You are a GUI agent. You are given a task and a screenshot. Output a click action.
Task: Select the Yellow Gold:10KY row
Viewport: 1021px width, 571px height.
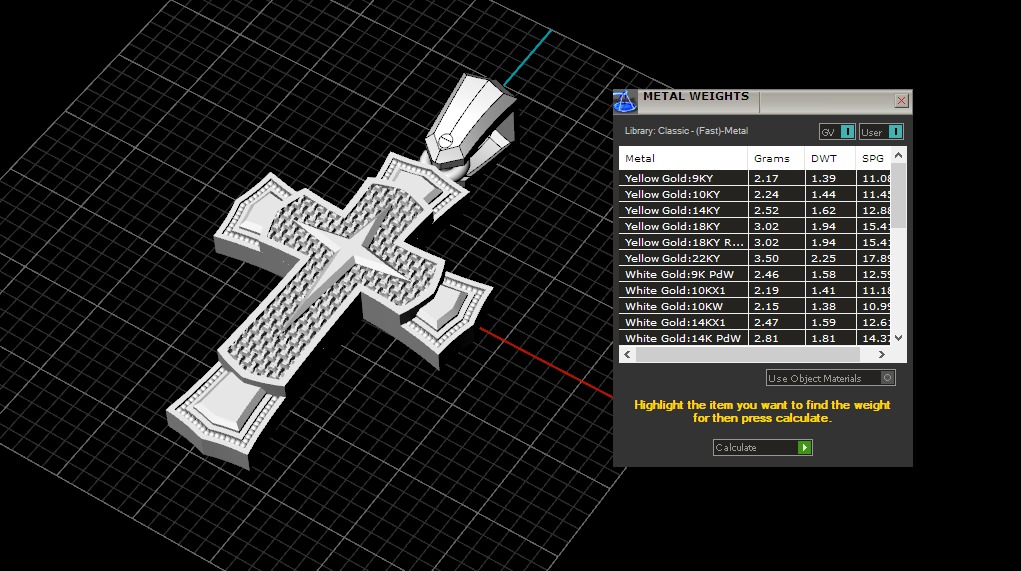coord(755,194)
